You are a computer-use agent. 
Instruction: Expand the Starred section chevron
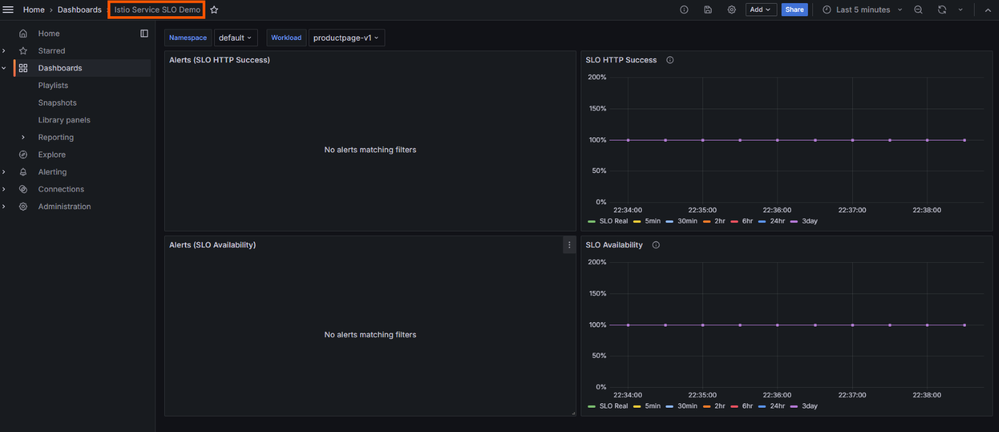[x=4, y=50]
